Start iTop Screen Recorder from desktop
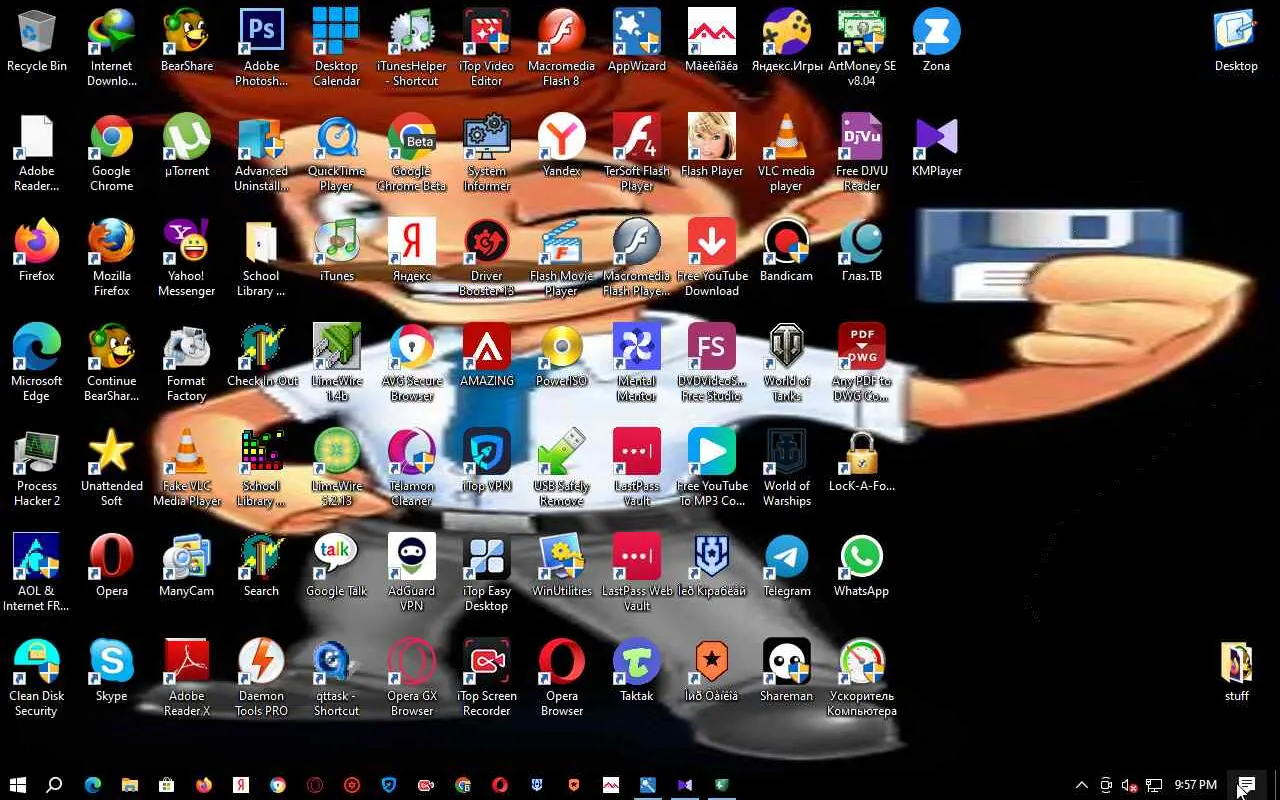 (x=487, y=678)
